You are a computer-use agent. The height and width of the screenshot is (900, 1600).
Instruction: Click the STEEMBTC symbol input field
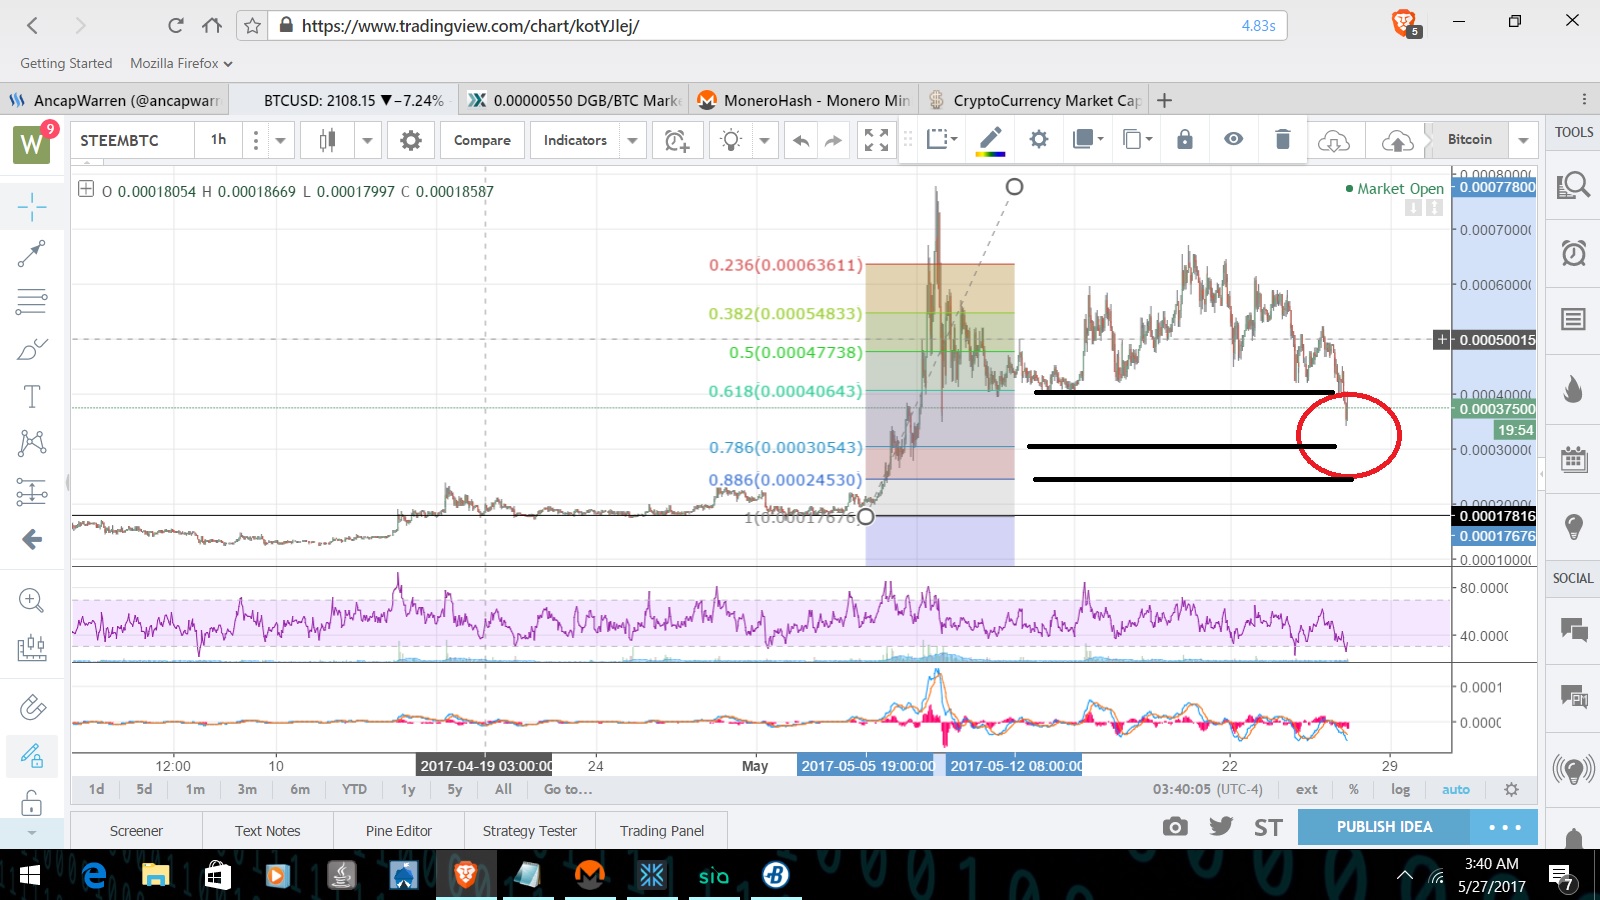point(133,140)
